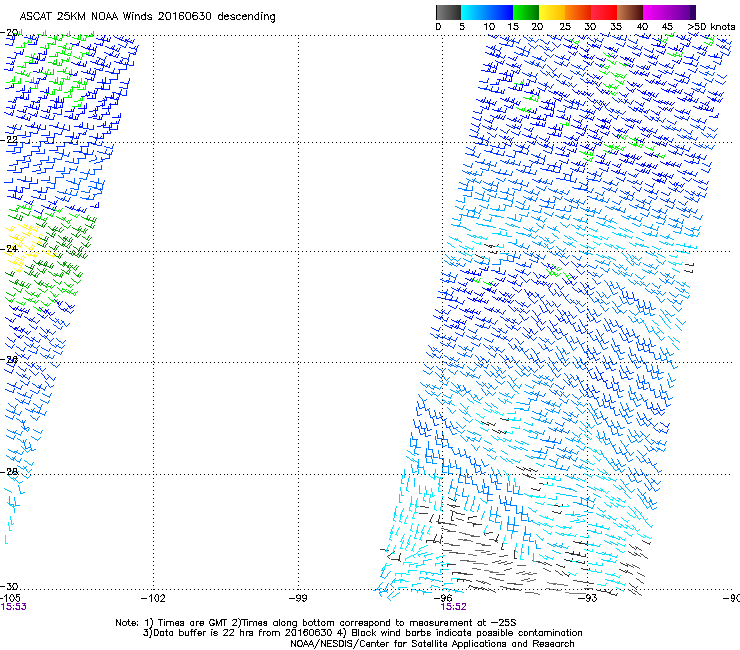Click the 15:52 swath time label
The image size is (740, 650).
[453, 607]
